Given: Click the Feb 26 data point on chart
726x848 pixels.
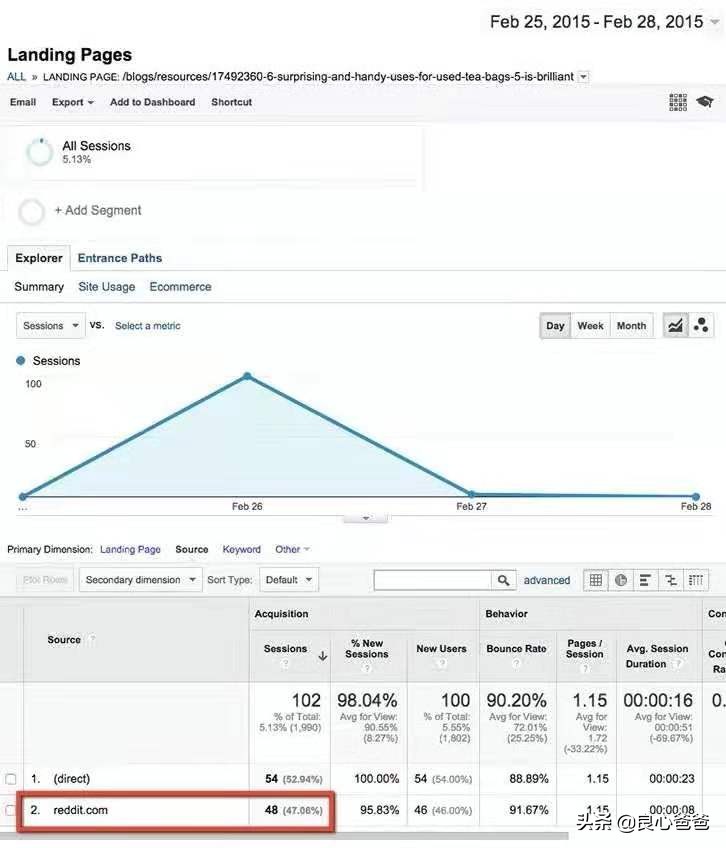Looking at the screenshot, I should click(x=247, y=376).
